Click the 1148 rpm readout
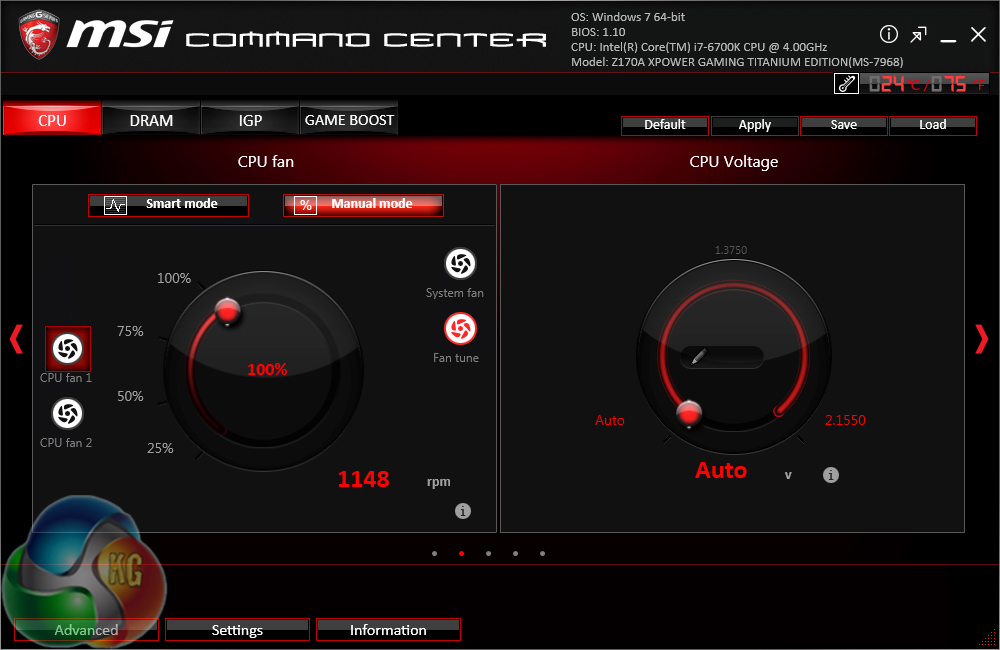1000x650 pixels. tap(363, 479)
